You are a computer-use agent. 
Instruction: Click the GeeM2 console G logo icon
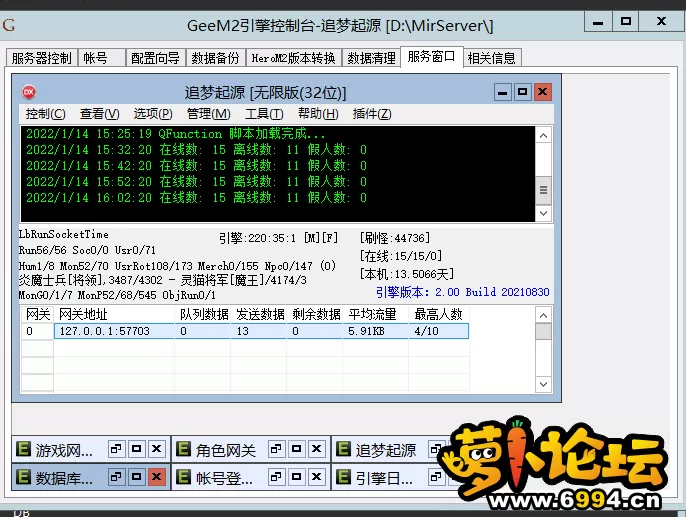[x=9, y=25]
